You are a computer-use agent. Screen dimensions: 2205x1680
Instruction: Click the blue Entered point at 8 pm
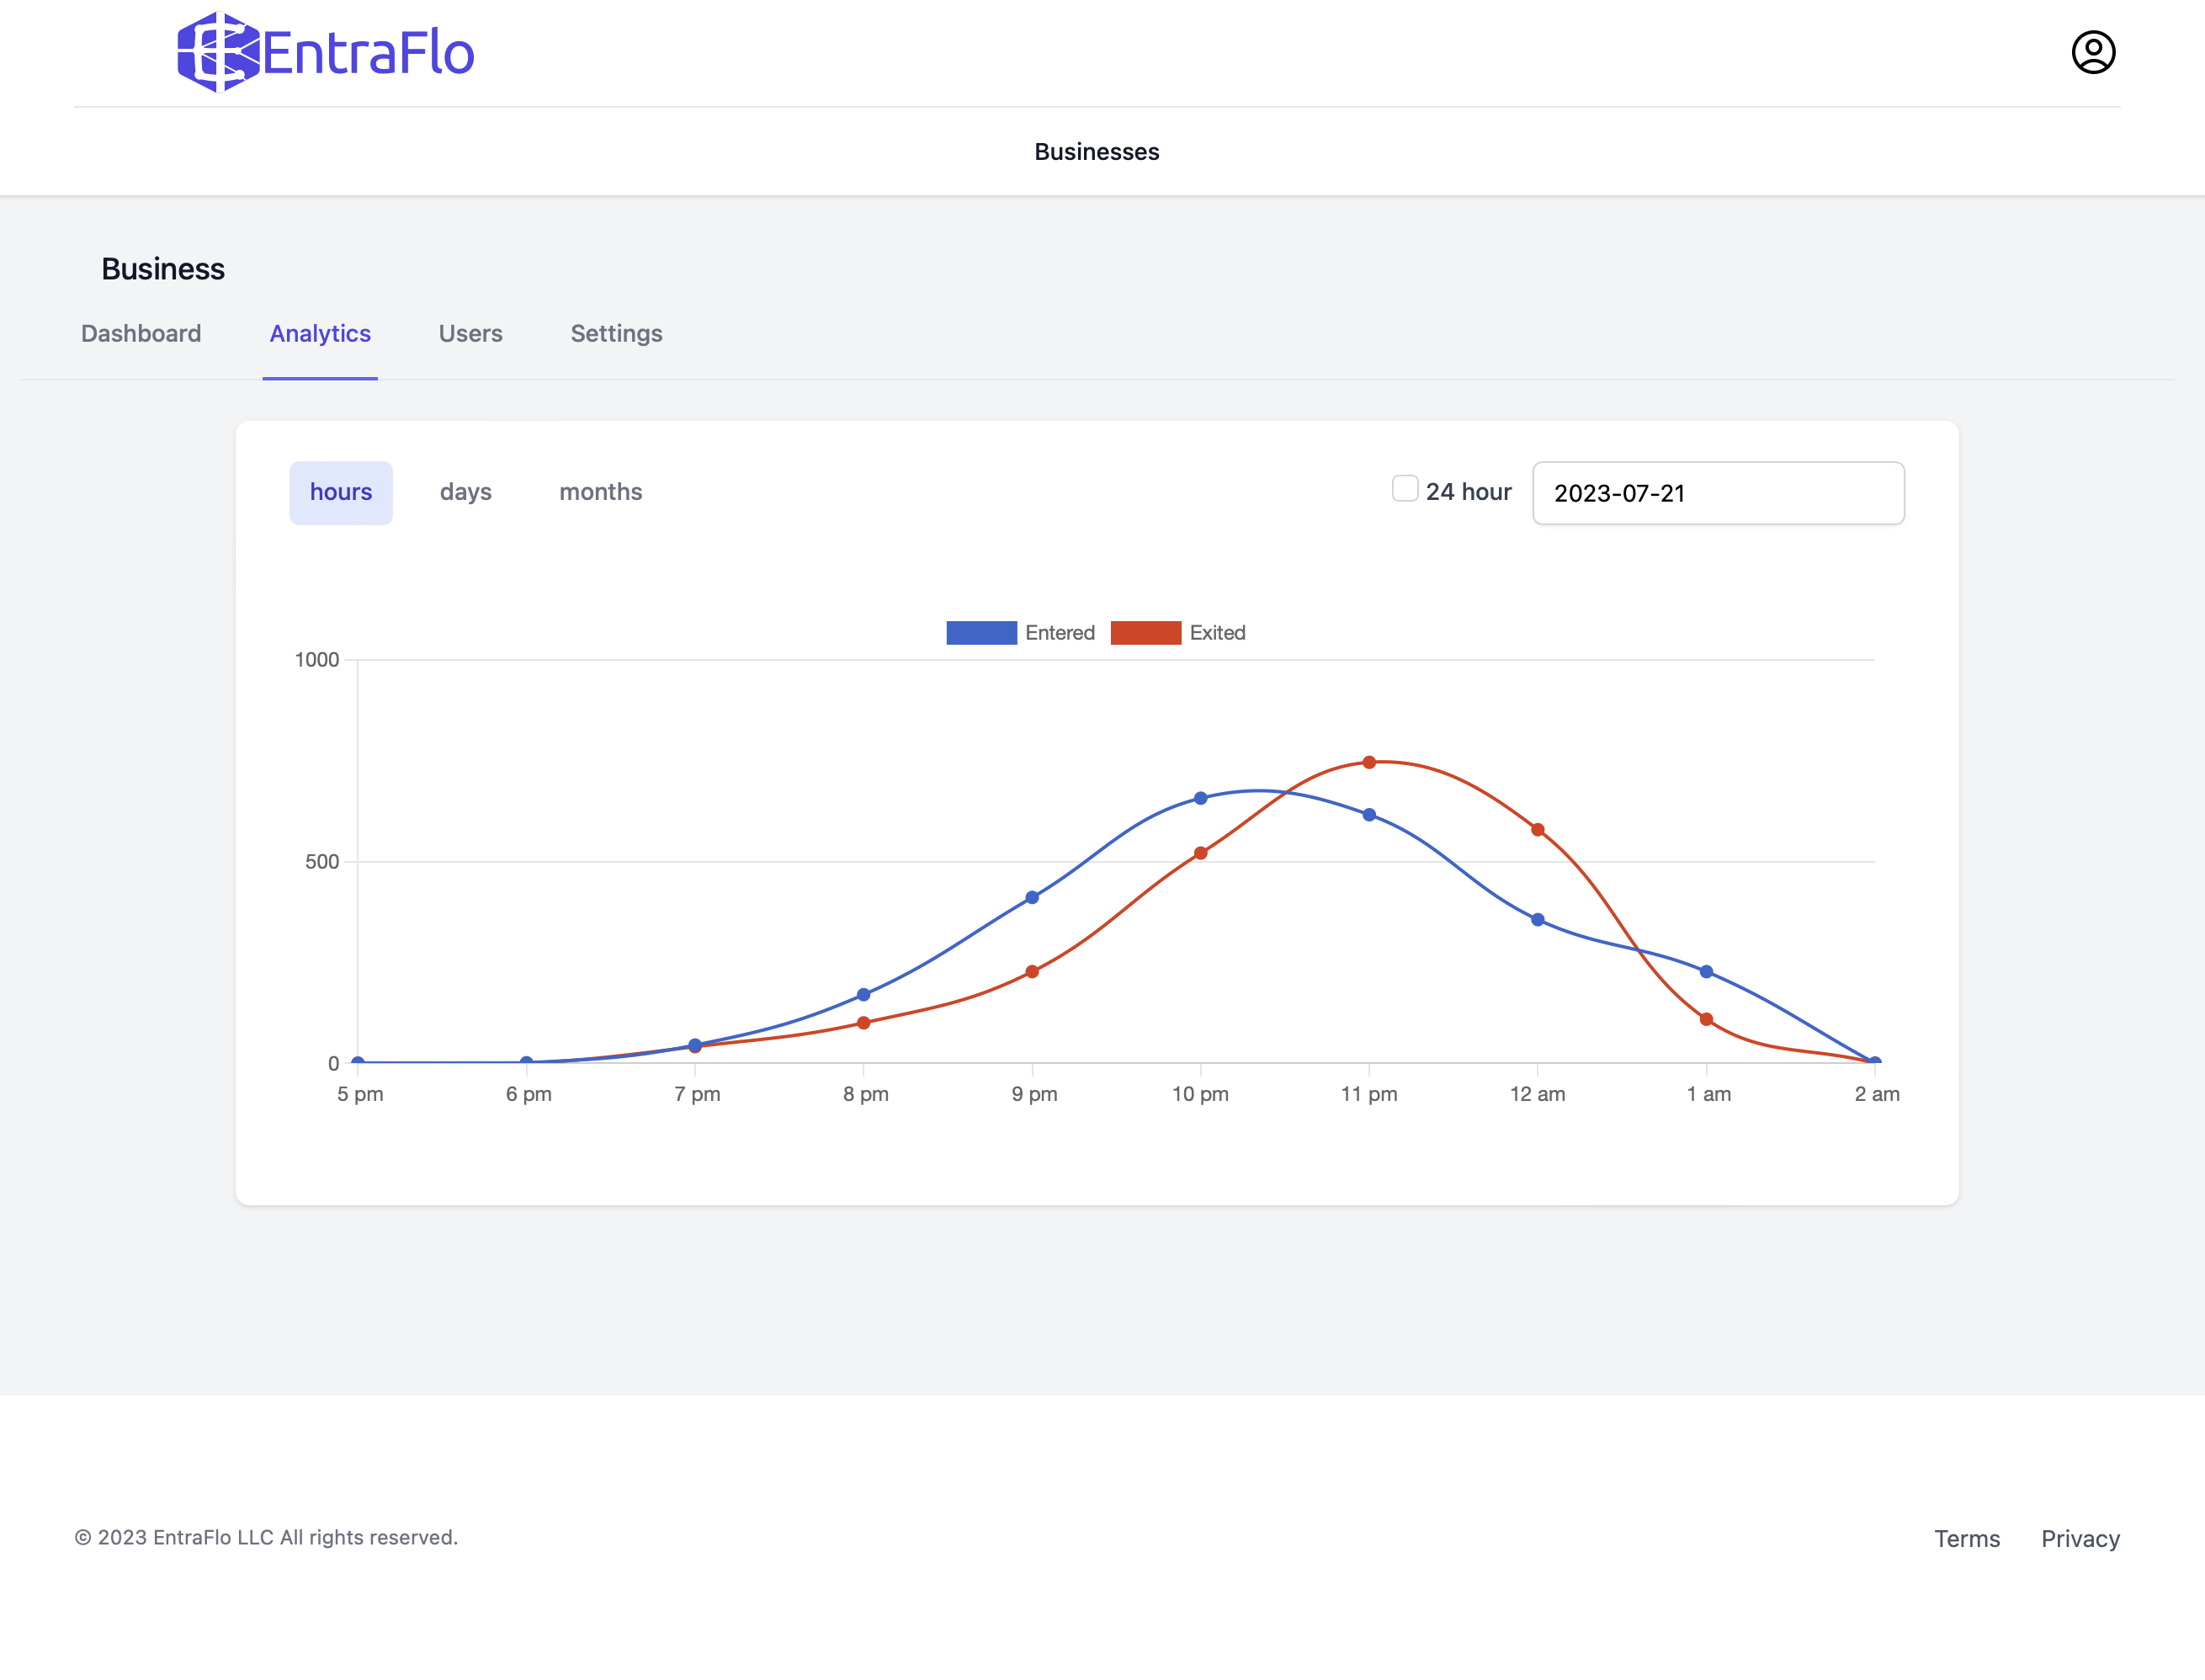[x=863, y=995]
